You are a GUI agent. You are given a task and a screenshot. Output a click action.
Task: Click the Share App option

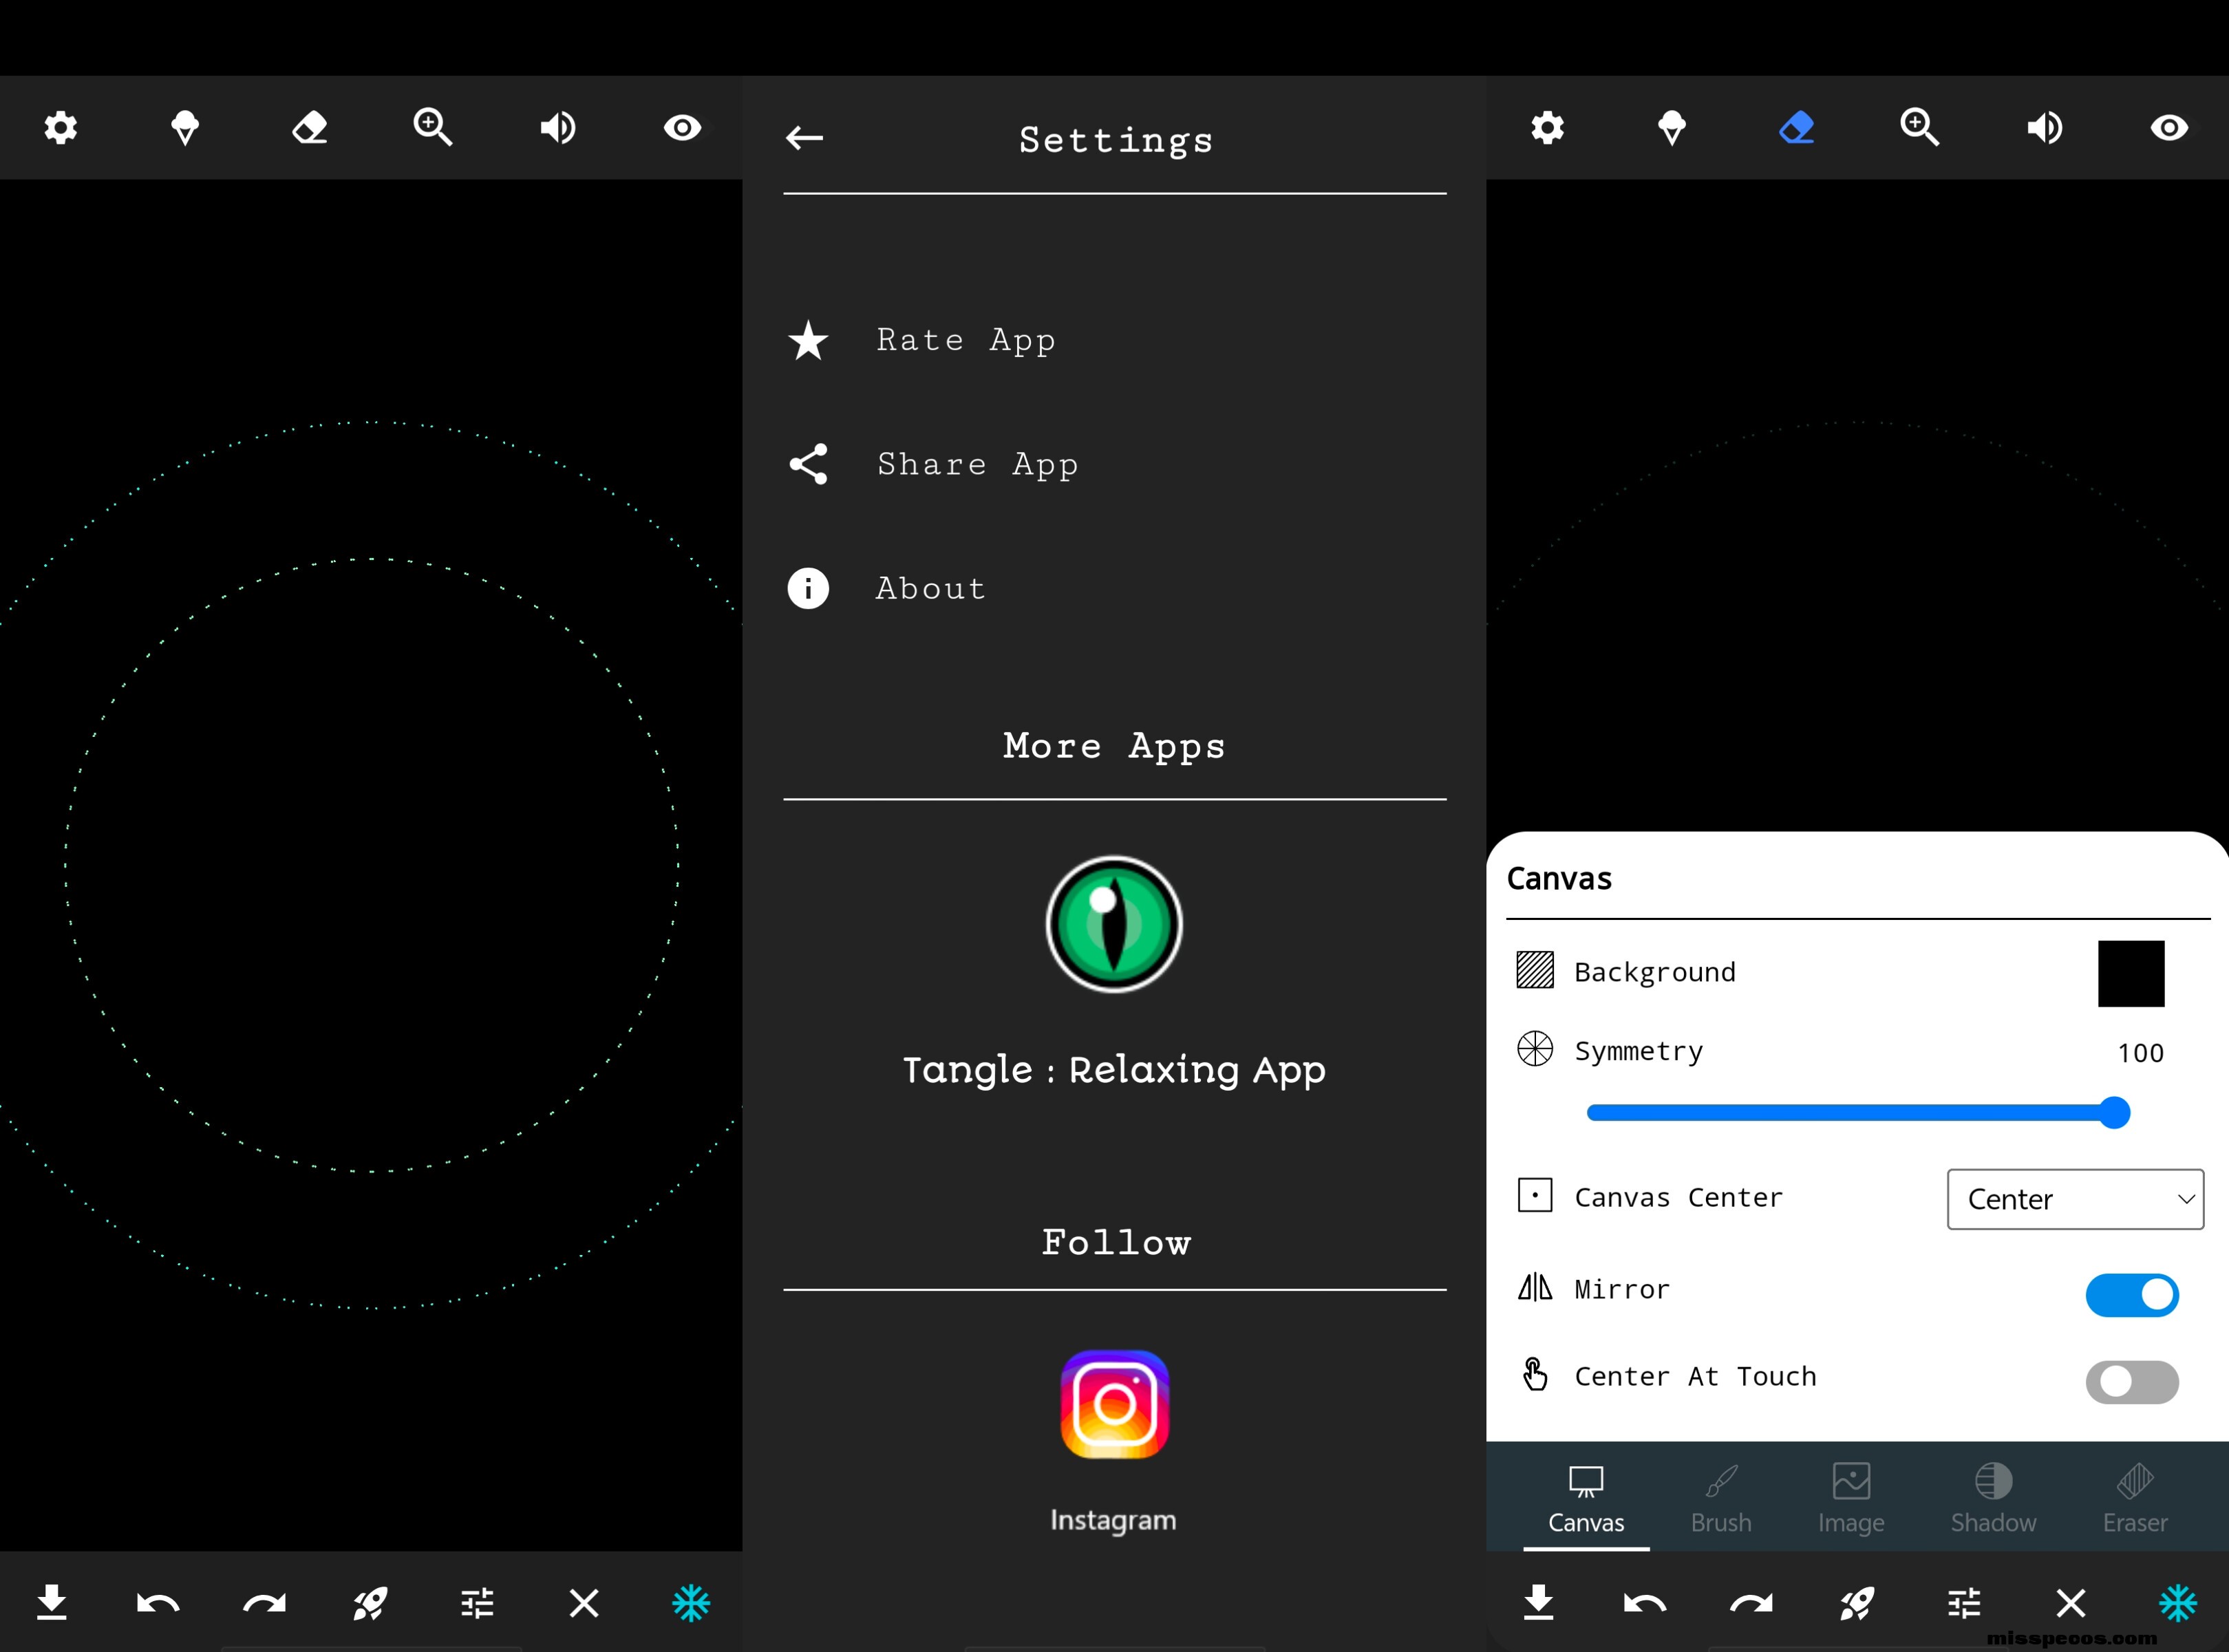(977, 465)
